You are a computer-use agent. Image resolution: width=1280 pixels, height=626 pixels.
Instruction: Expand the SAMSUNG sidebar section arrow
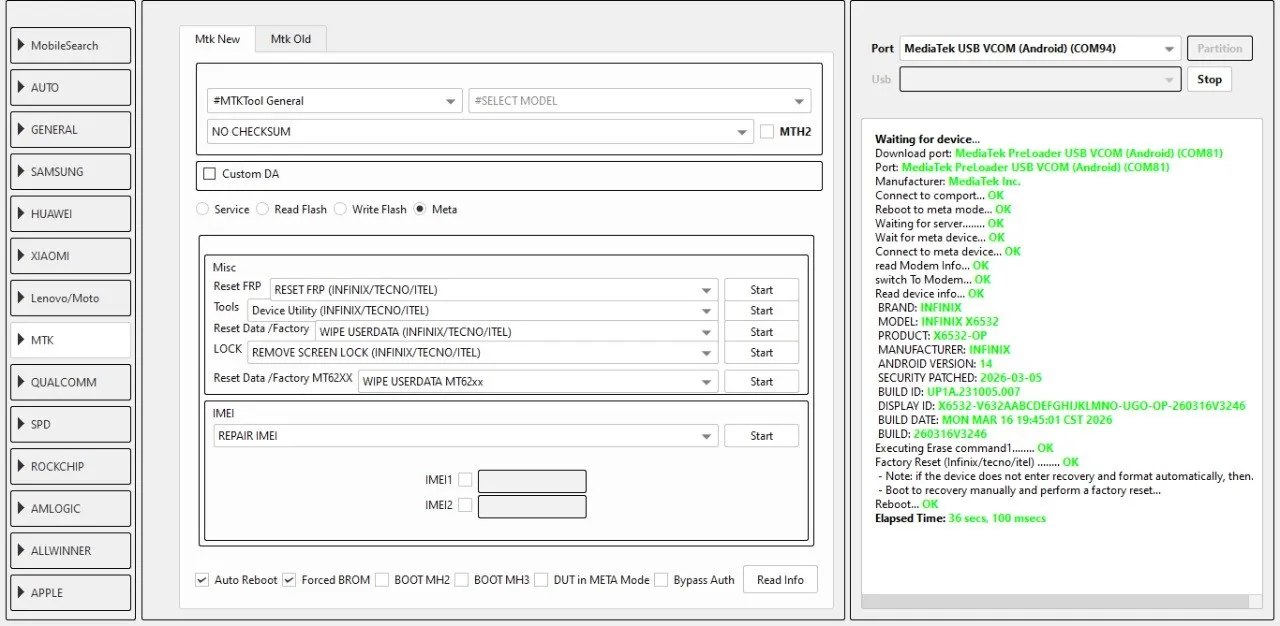point(21,172)
